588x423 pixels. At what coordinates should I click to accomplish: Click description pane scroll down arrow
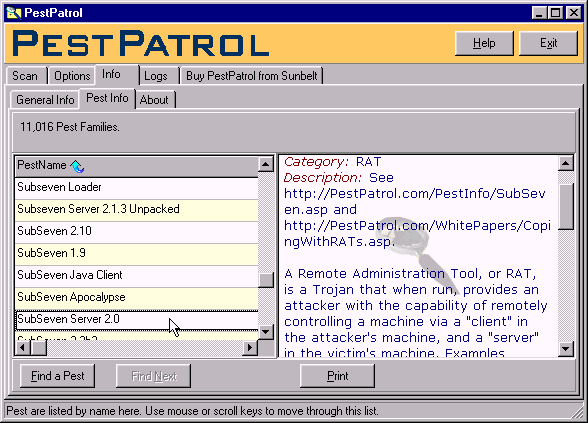(x=566, y=349)
